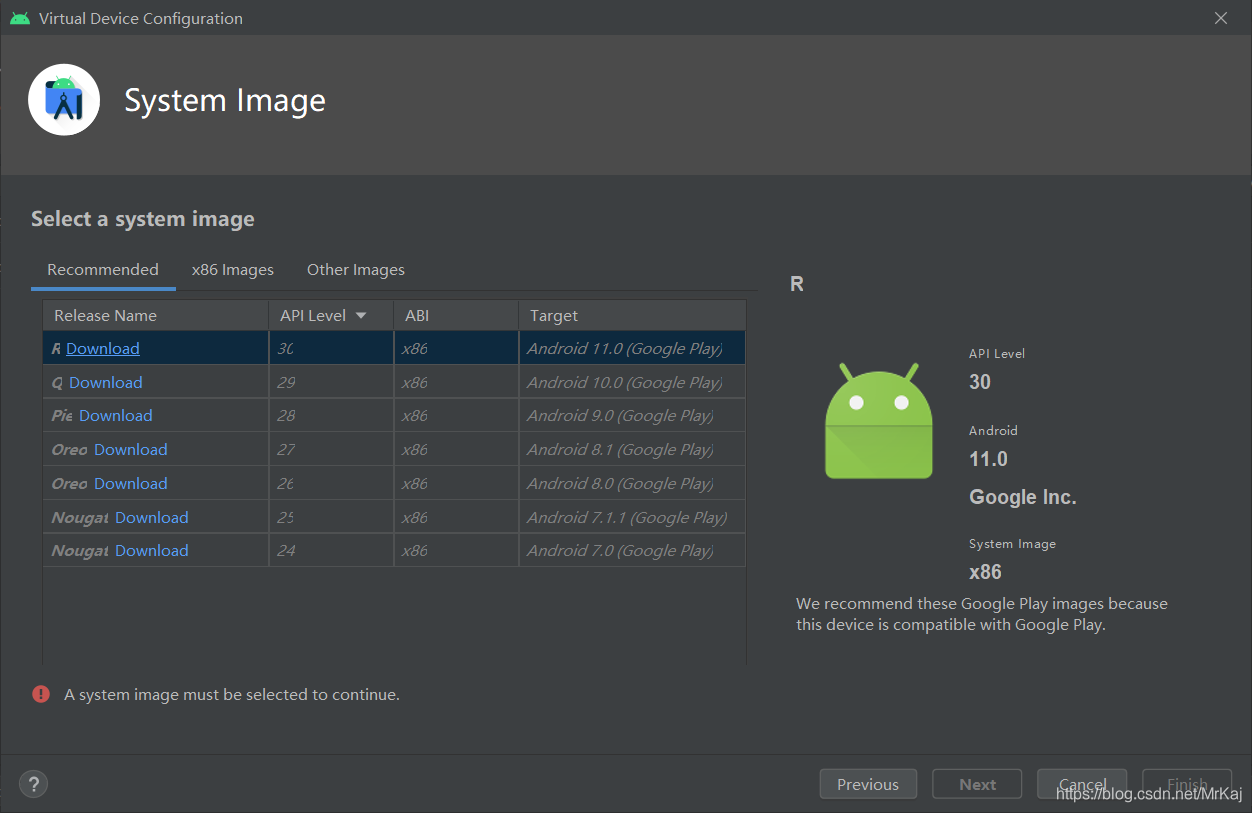Screen dimensions: 1252x813
Task: Click API level 29 cell
Action: 331,383
